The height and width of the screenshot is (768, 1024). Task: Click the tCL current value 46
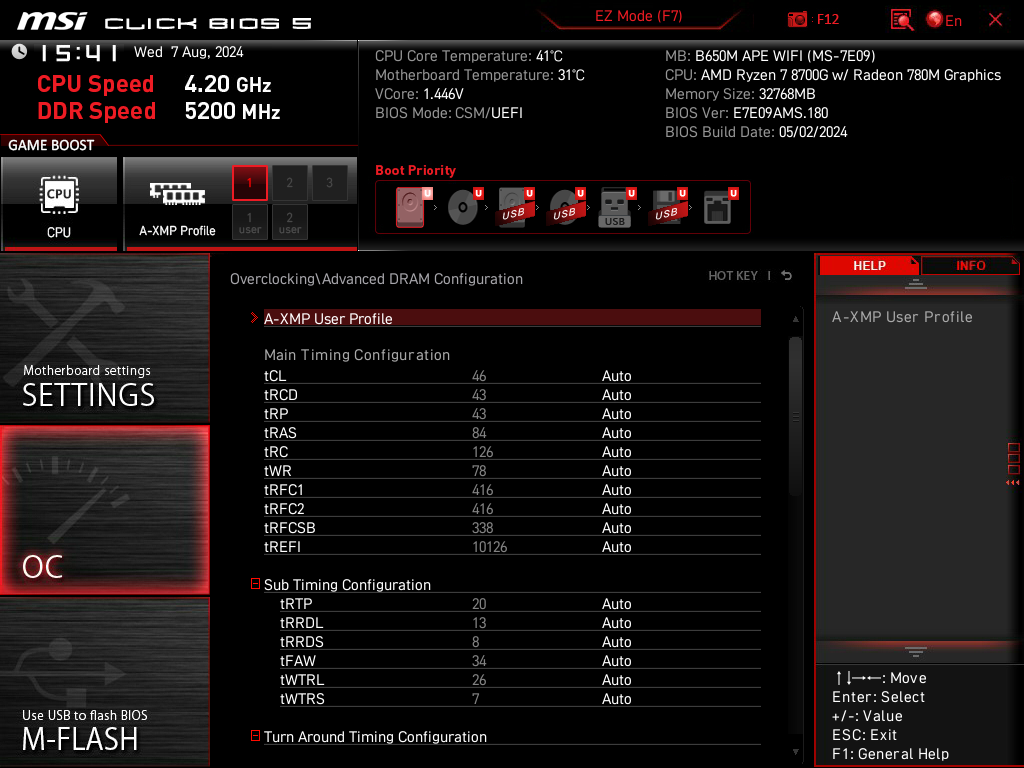click(479, 376)
